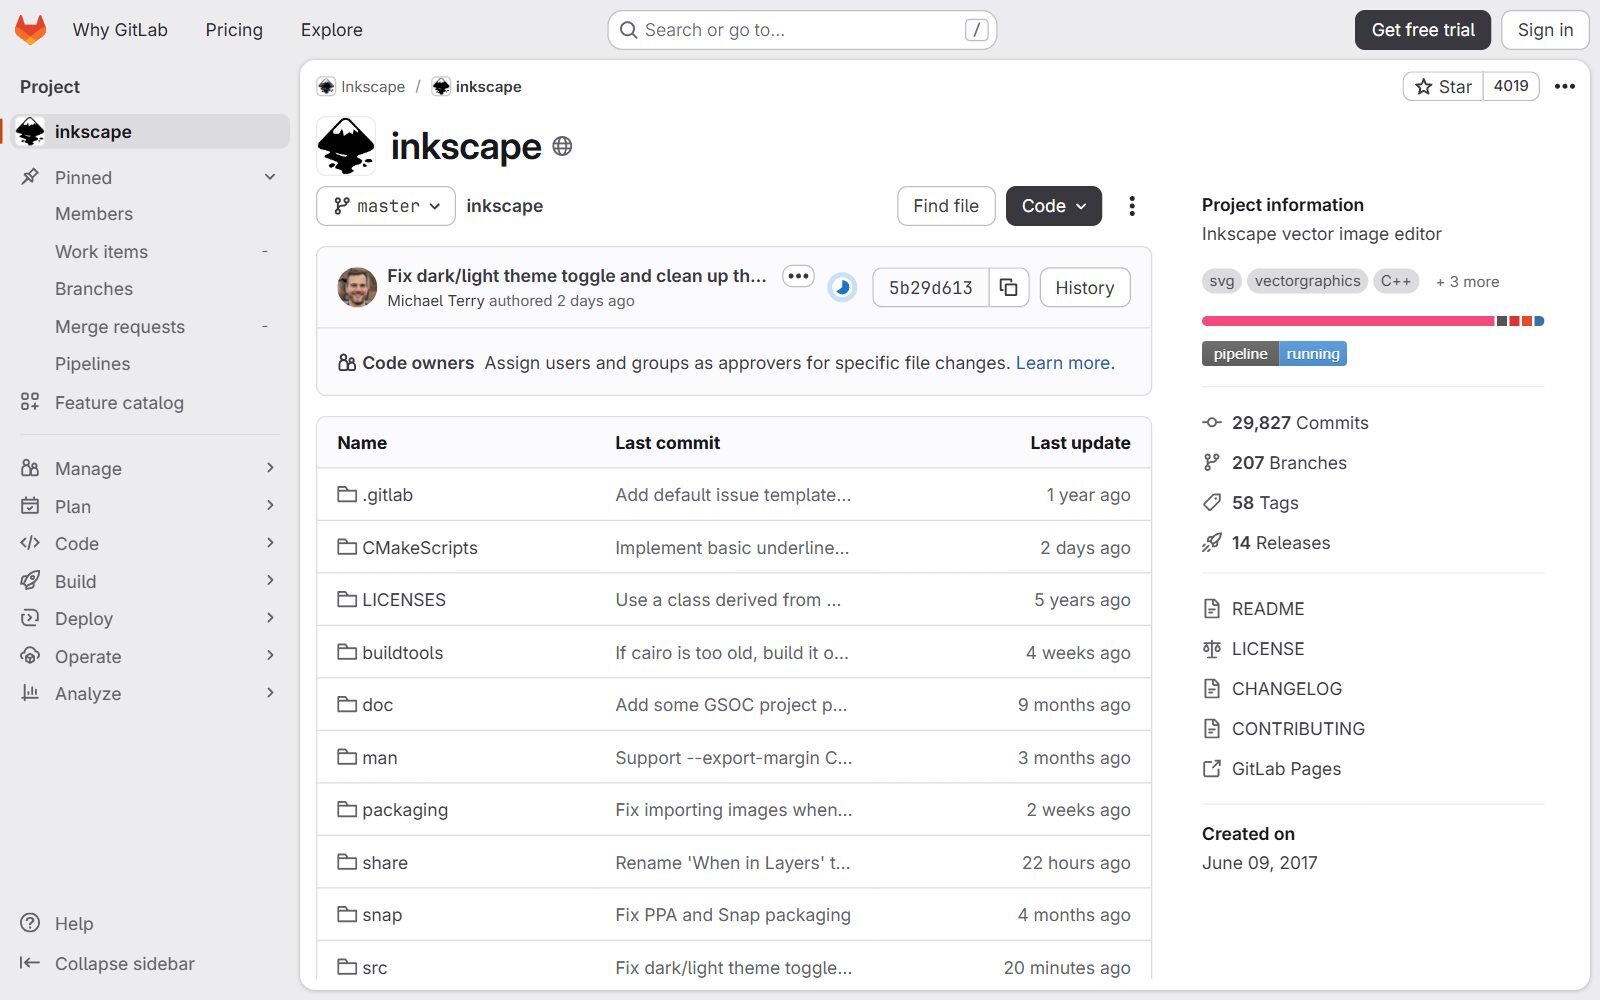Image resolution: width=1600 pixels, height=1000 pixels.
Task: Open 58 Tags
Action: (x=1251, y=503)
